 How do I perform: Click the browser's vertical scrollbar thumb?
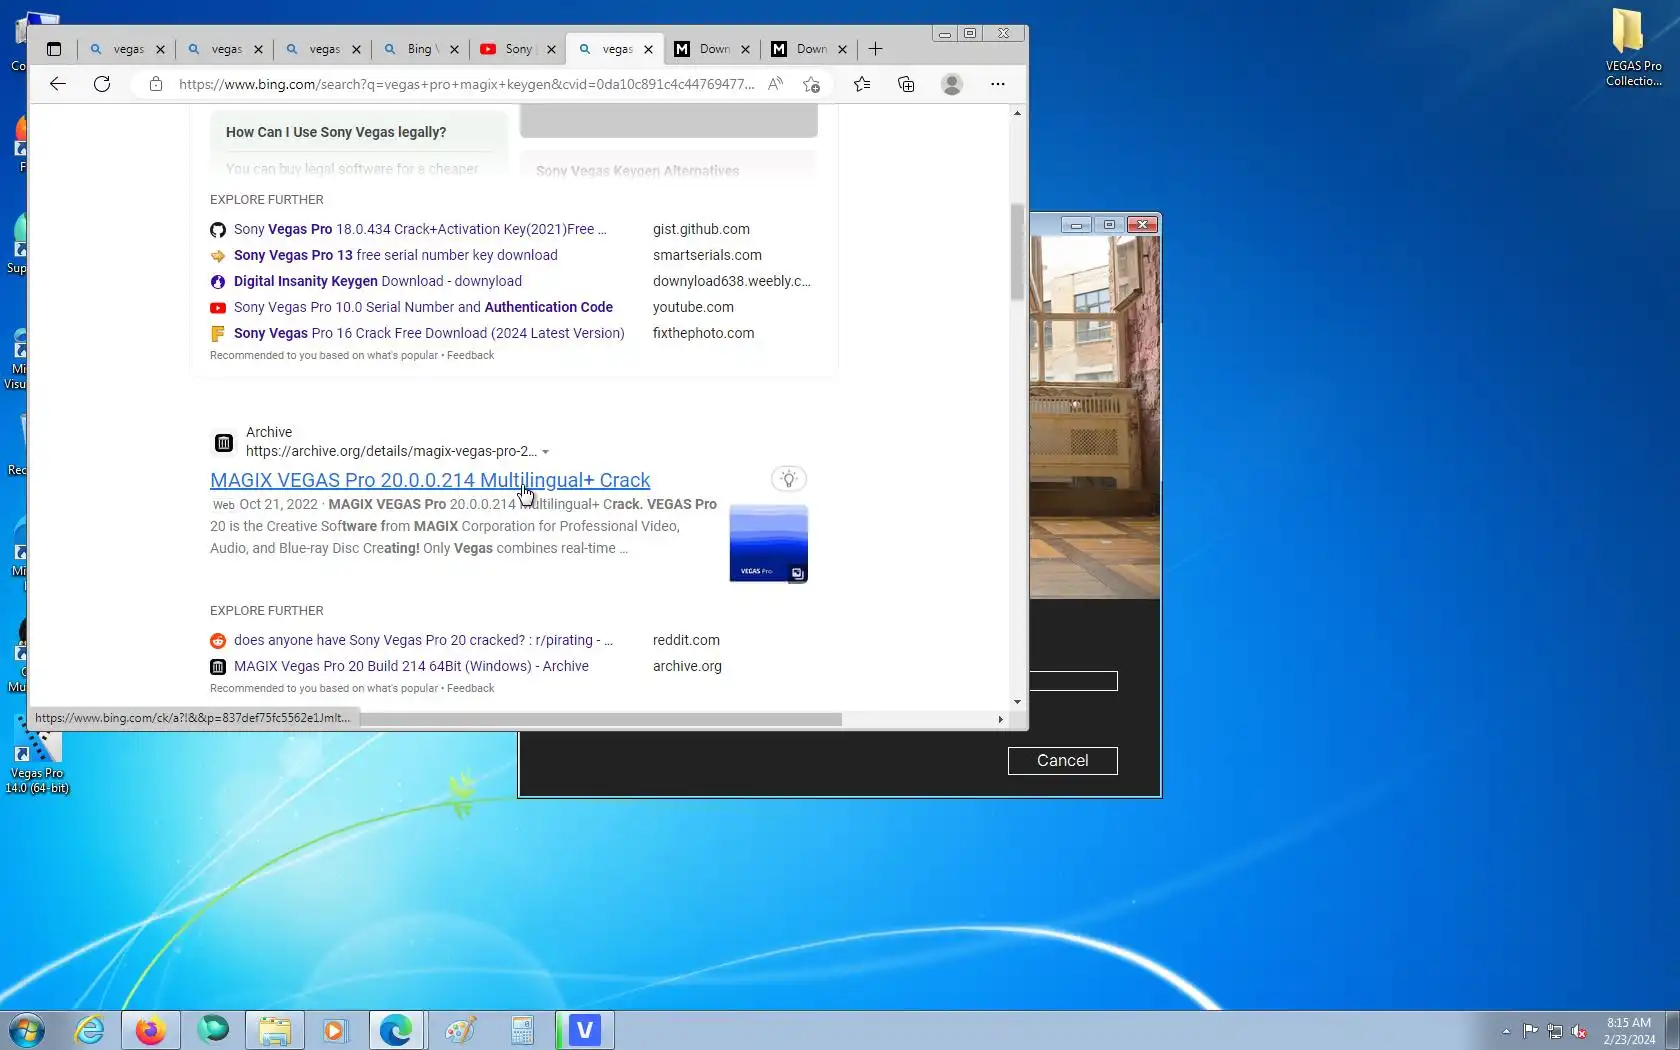pyautogui.click(x=1017, y=252)
